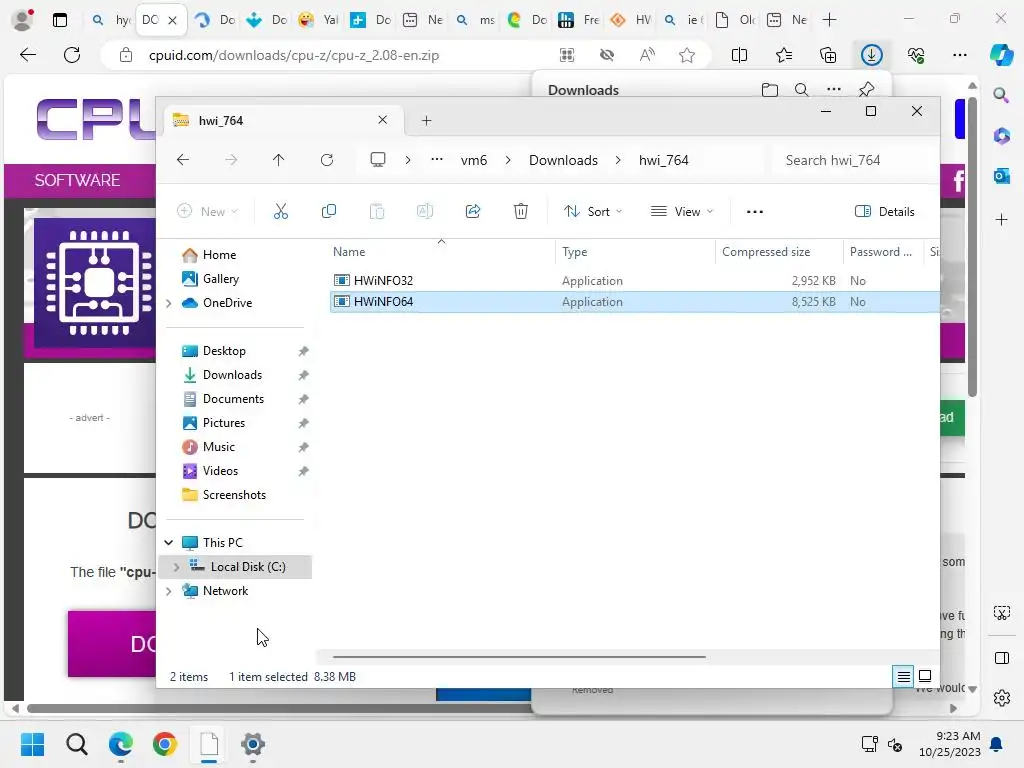Open Windows Start menu
This screenshot has height=768, width=1024.
point(33,744)
